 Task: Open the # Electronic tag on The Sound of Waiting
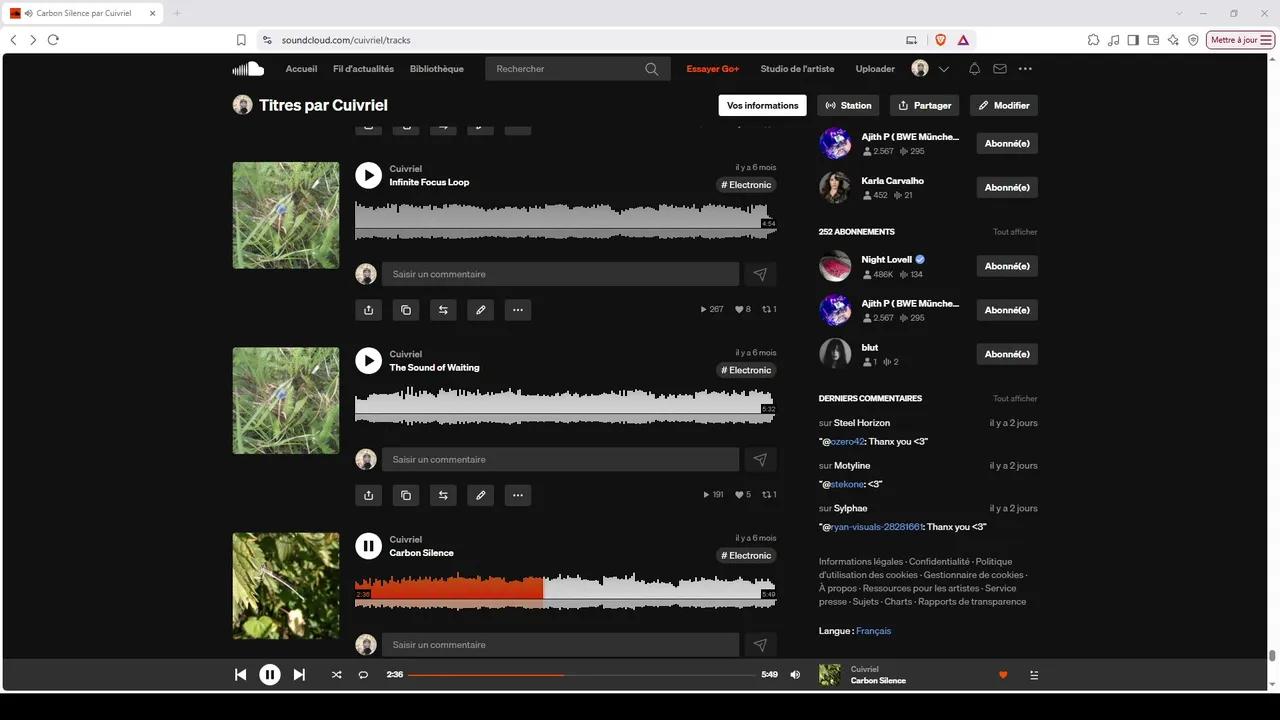pos(747,370)
